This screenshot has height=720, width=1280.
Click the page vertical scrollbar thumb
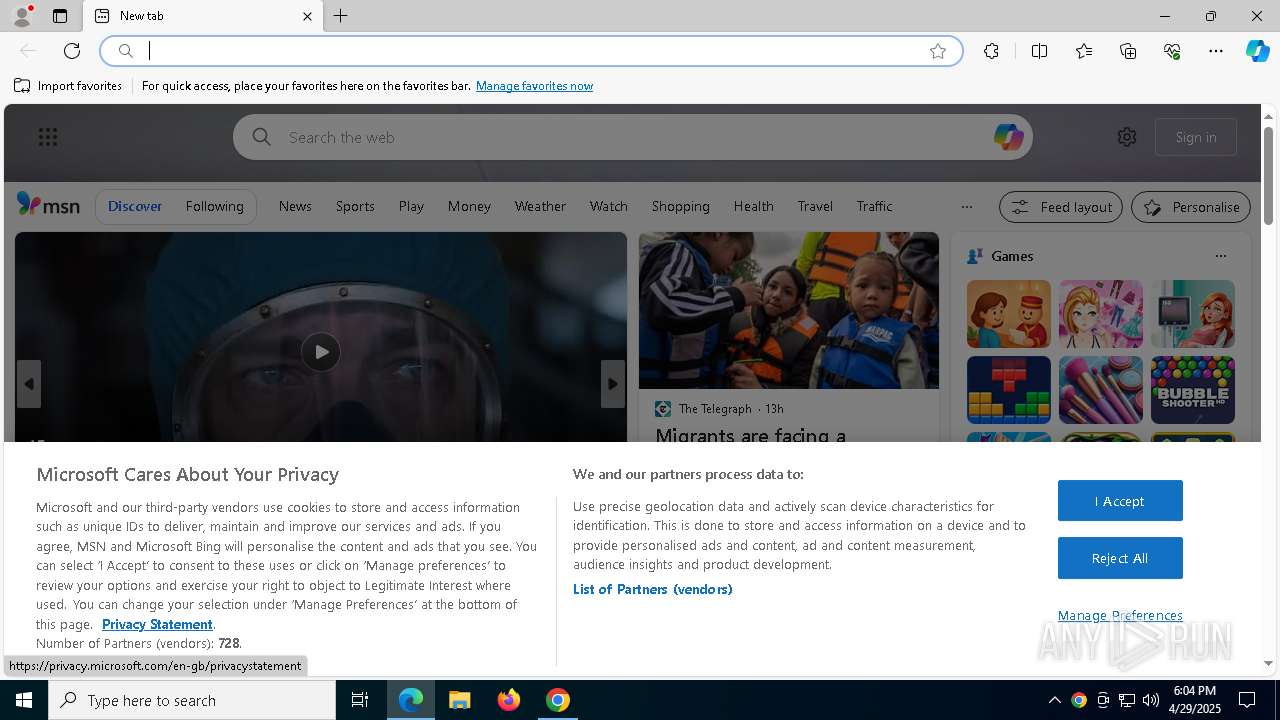pos(1269,175)
